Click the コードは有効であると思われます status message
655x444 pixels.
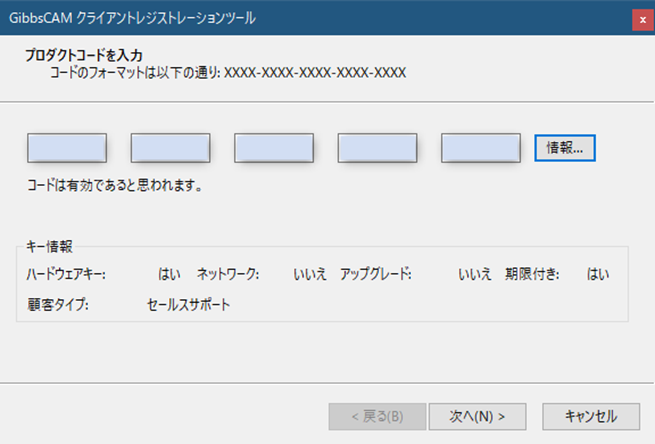pyautogui.click(x=115, y=185)
